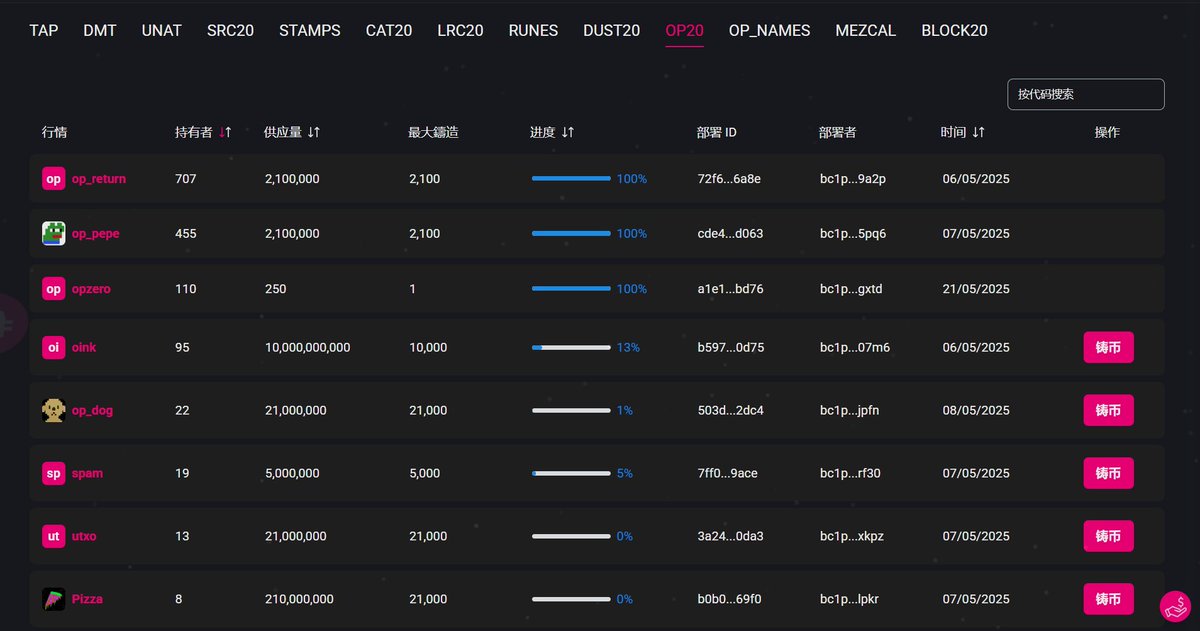
Task: Open the spam token link
Action: [87, 473]
